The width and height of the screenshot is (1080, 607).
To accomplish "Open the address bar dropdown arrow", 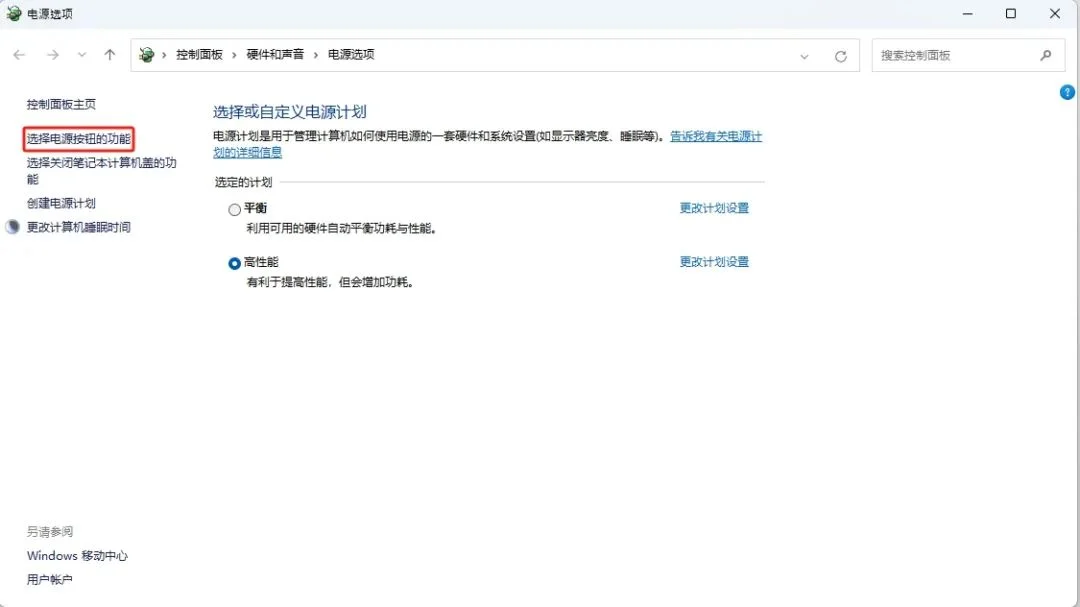I will click(805, 55).
